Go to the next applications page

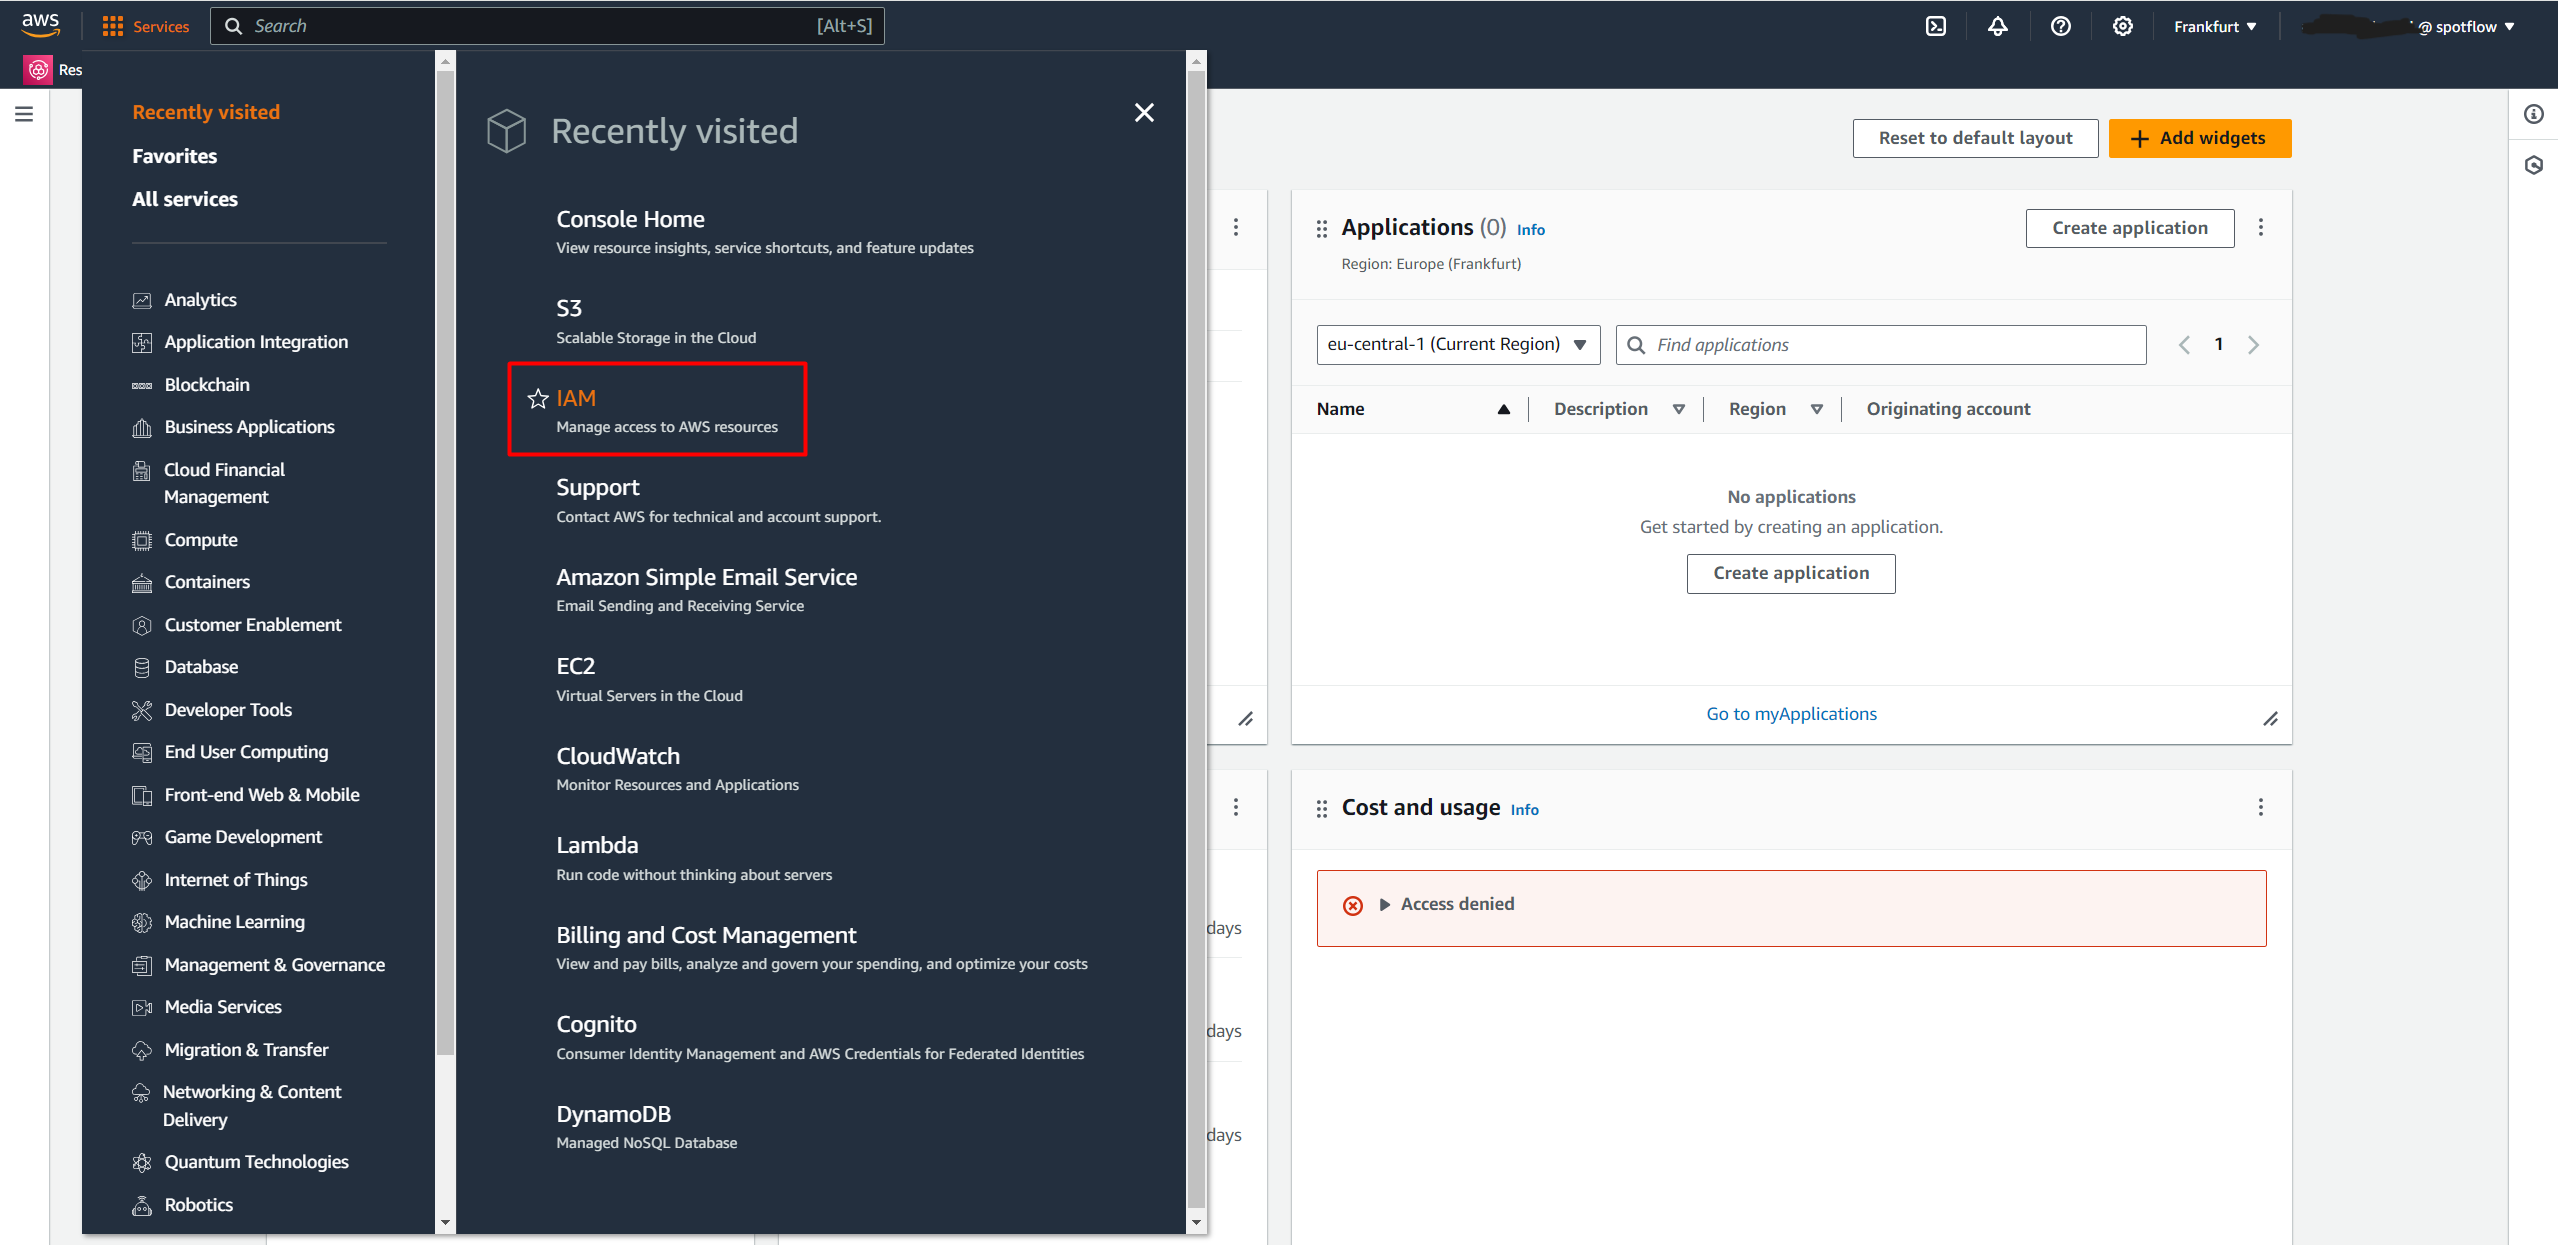(2253, 345)
